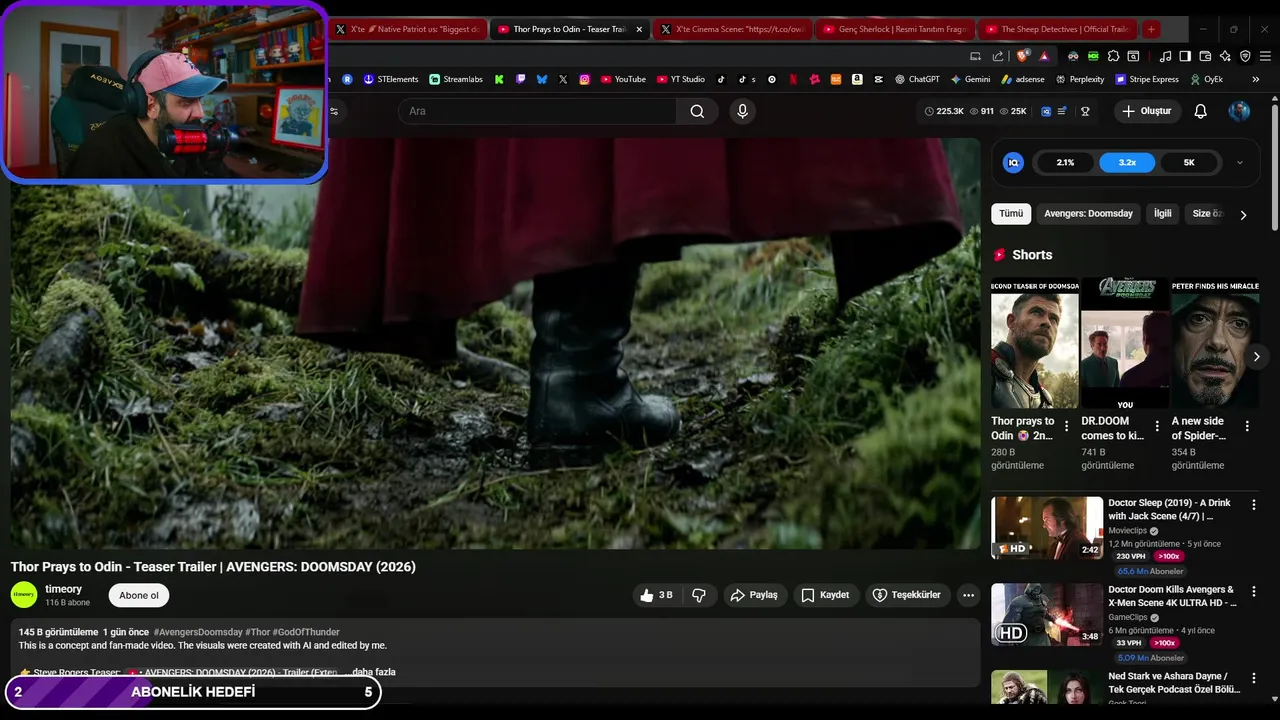Open adsense bookmark

tap(1023, 79)
